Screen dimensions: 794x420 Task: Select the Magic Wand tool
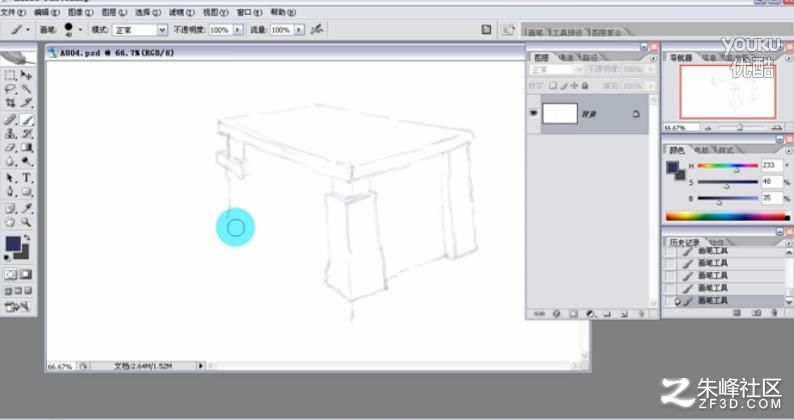pyautogui.click(x=26, y=89)
